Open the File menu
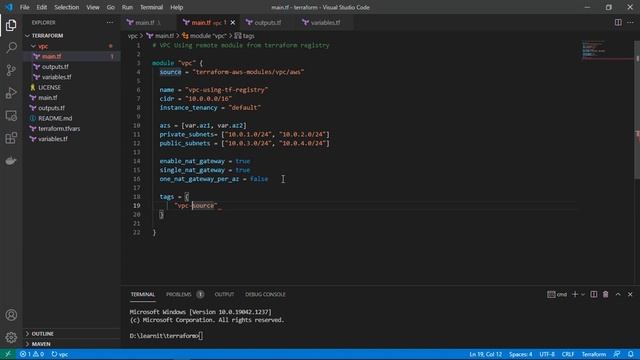The width and height of the screenshot is (640, 360). tap(24, 7)
